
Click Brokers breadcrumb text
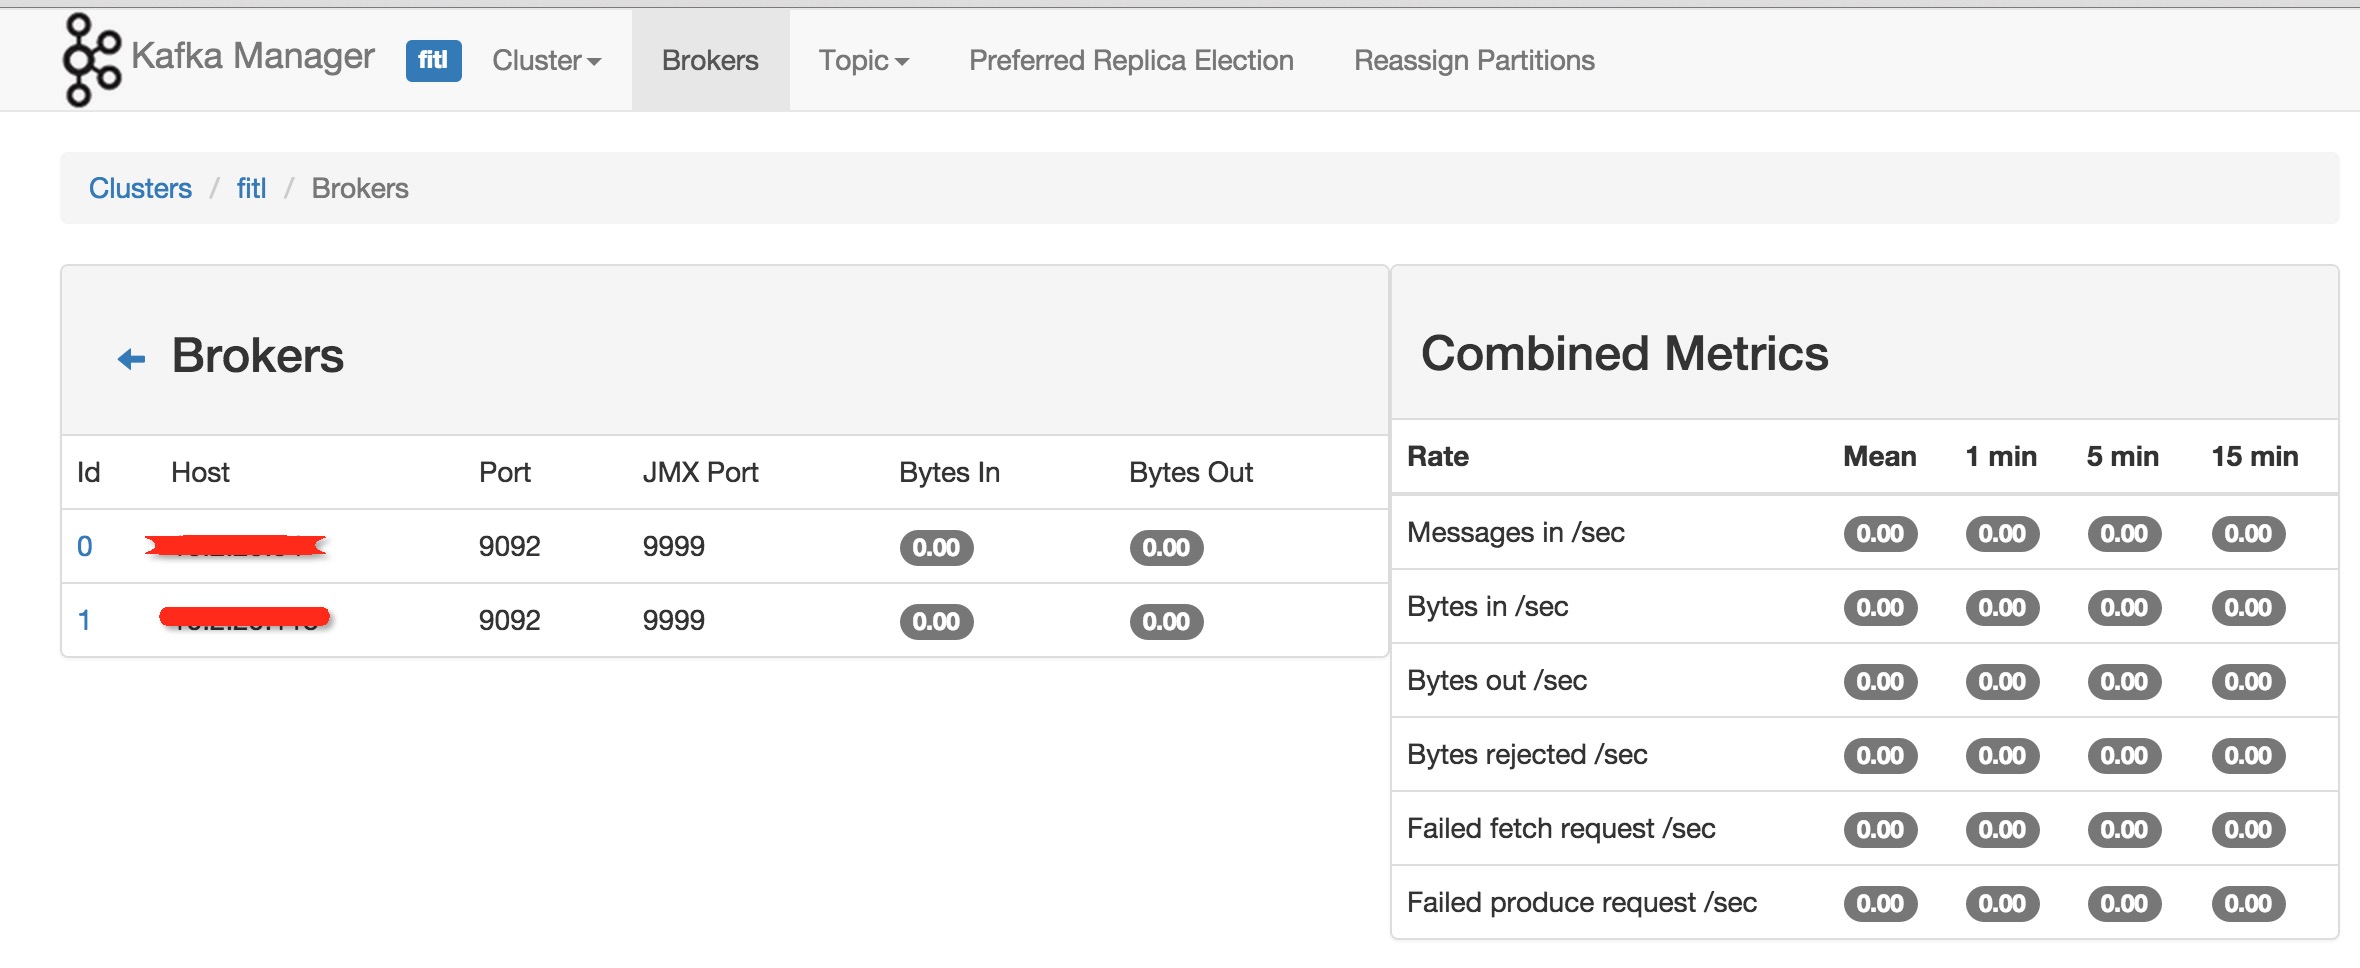click(x=360, y=188)
